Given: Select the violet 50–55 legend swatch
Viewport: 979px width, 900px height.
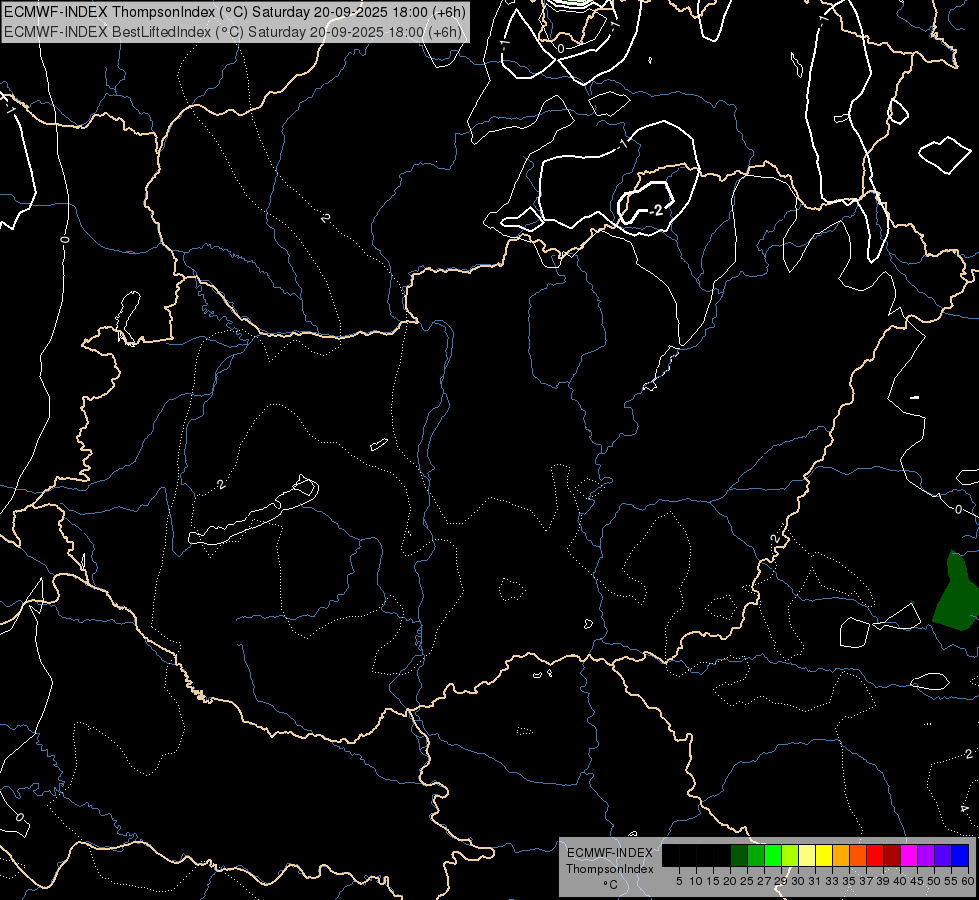Looking at the screenshot, I should point(943,855).
